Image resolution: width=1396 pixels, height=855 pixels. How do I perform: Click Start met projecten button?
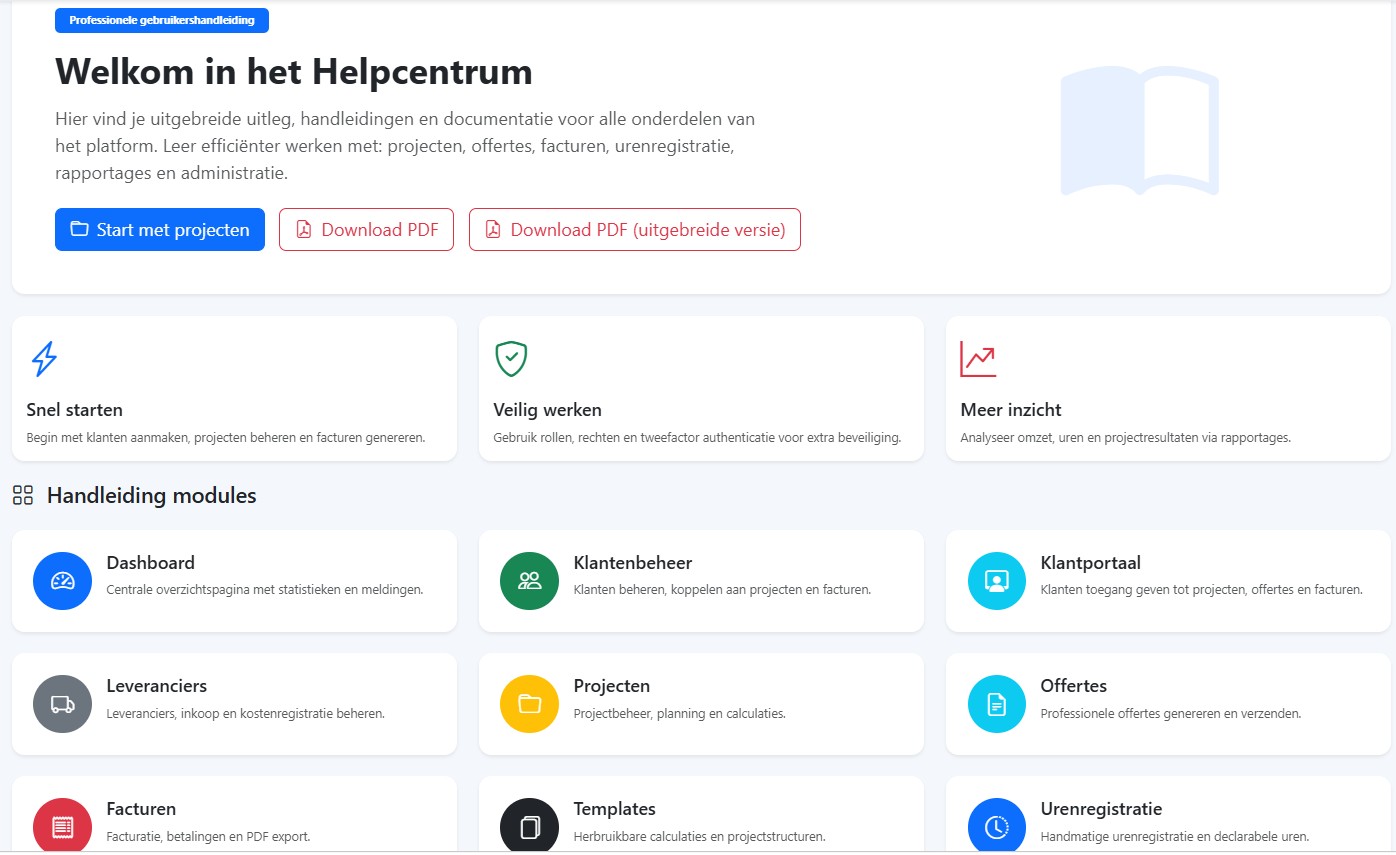point(160,229)
